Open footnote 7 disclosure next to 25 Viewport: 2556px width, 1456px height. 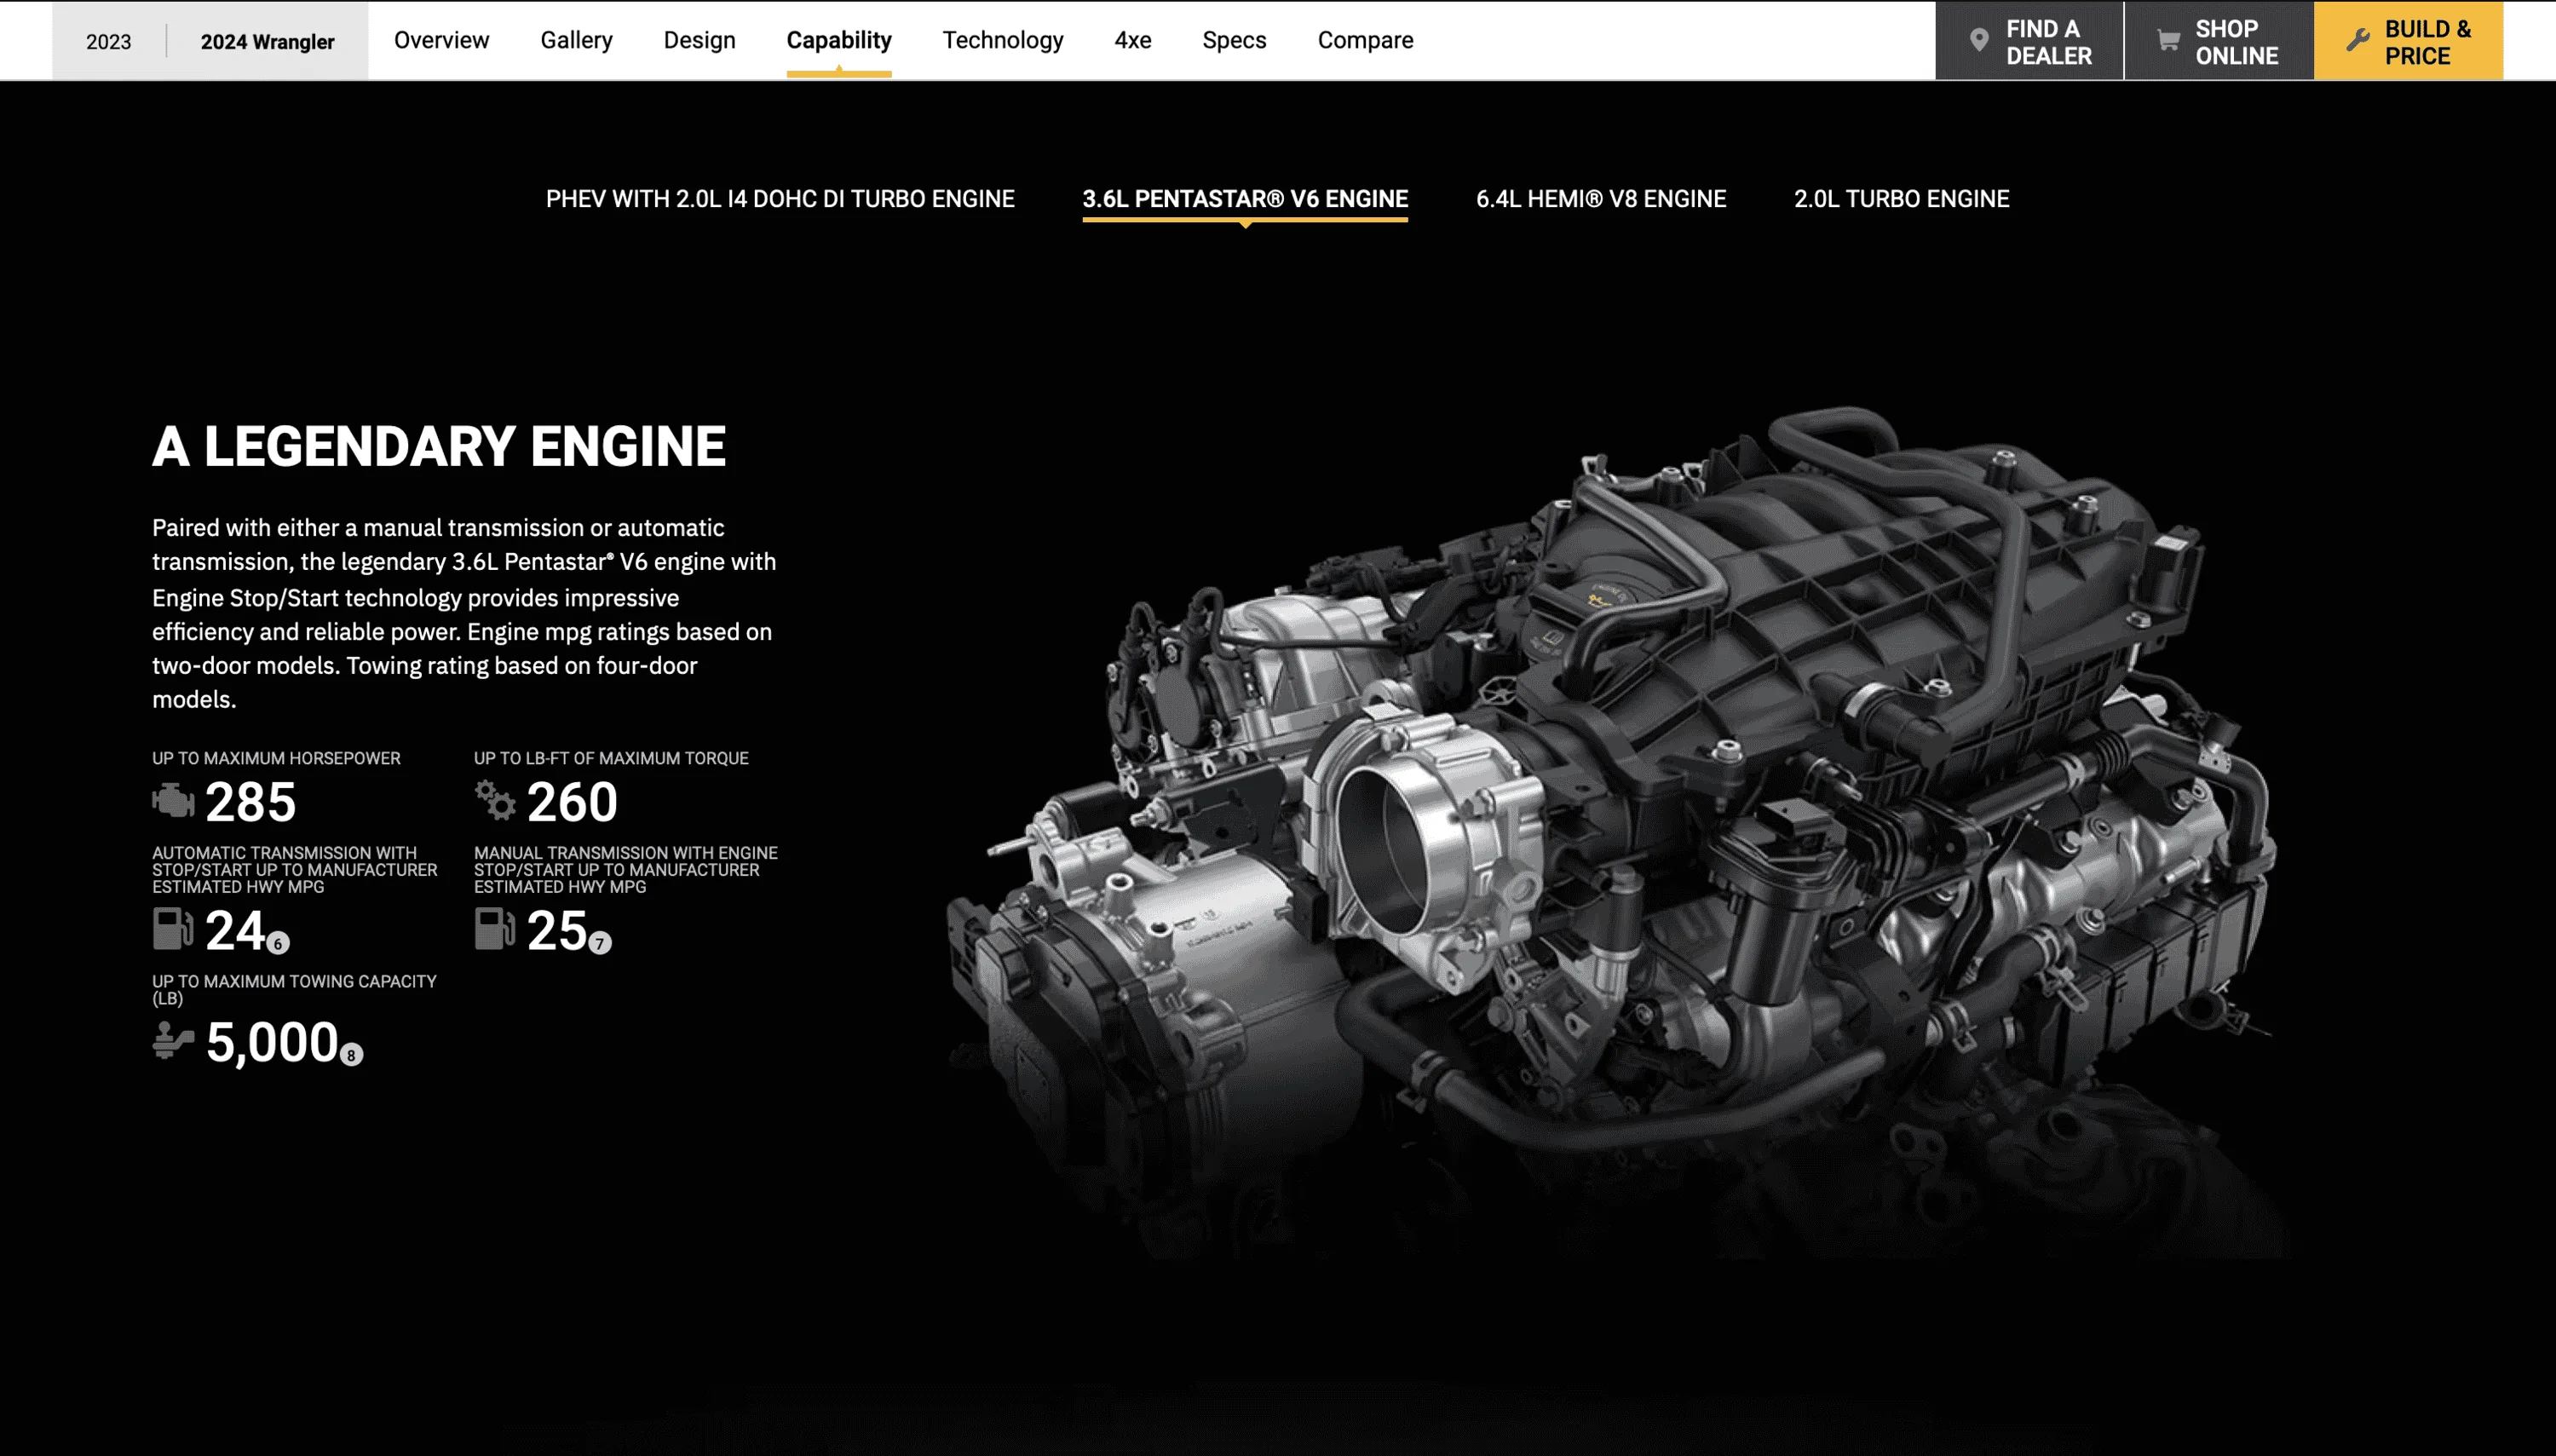600,943
